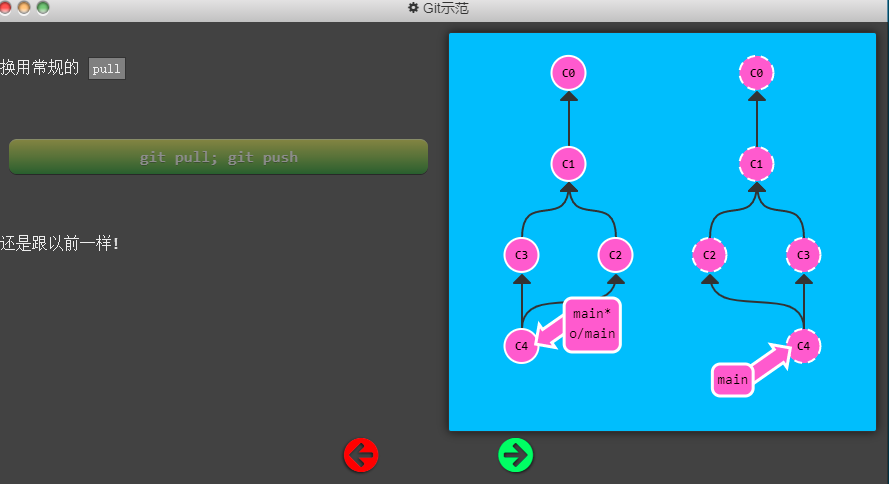The height and width of the screenshot is (484, 889).
Task: Select local commit node C3
Action: pos(521,255)
